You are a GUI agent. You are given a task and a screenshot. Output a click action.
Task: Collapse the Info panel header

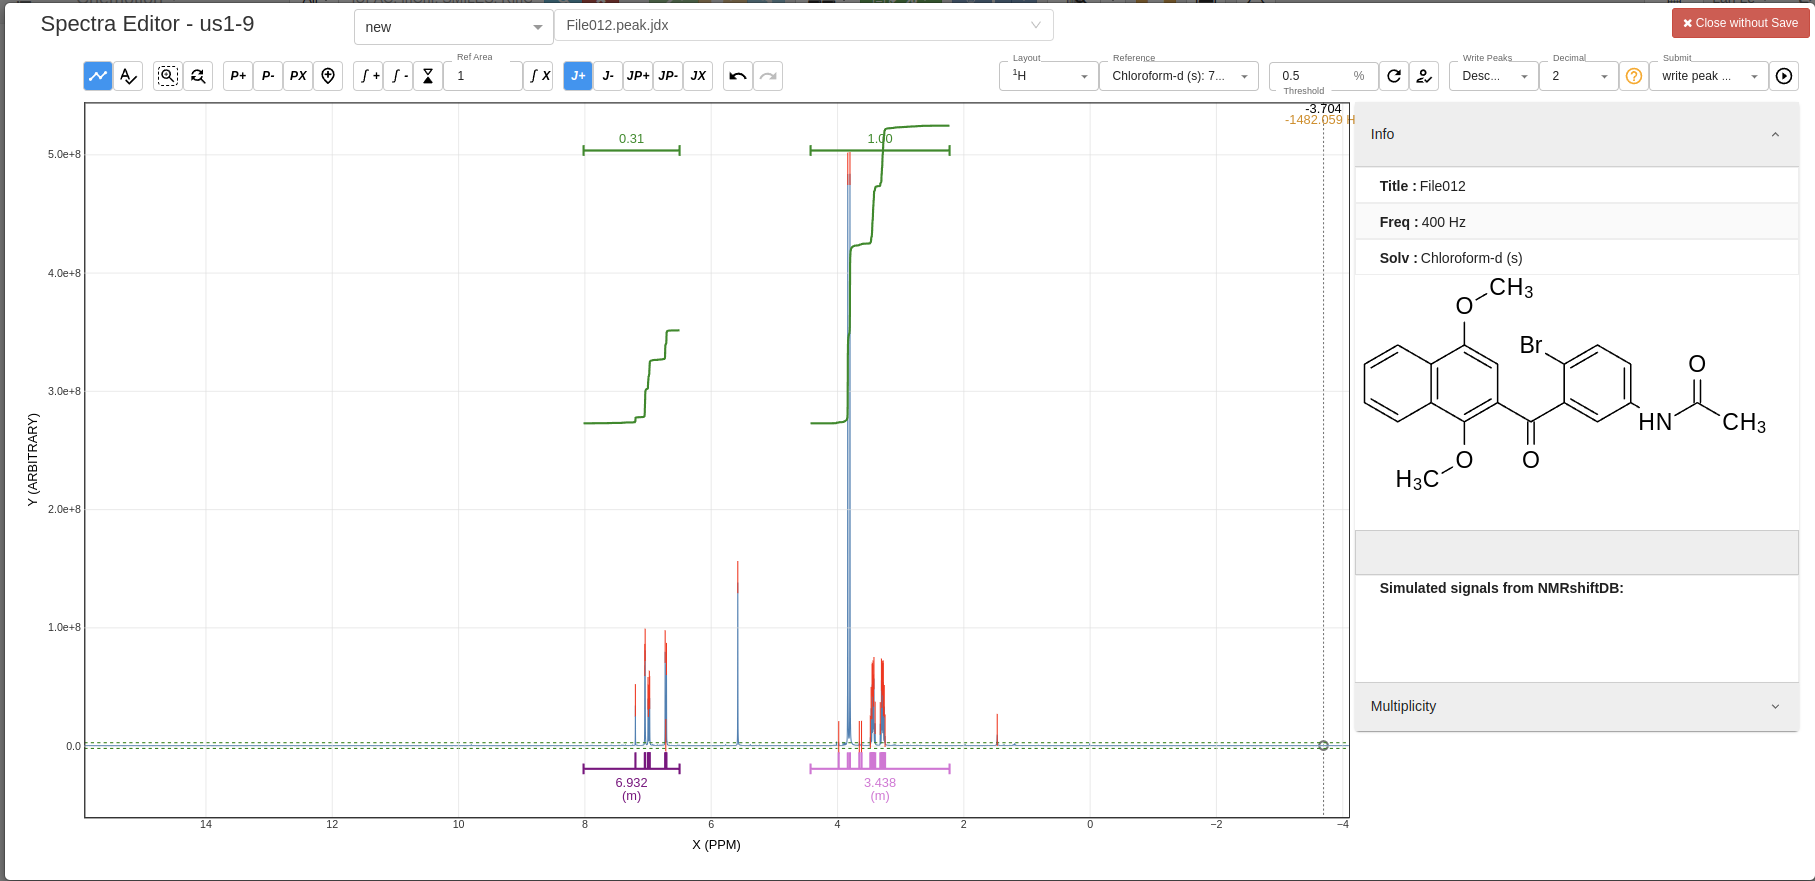click(1577, 134)
